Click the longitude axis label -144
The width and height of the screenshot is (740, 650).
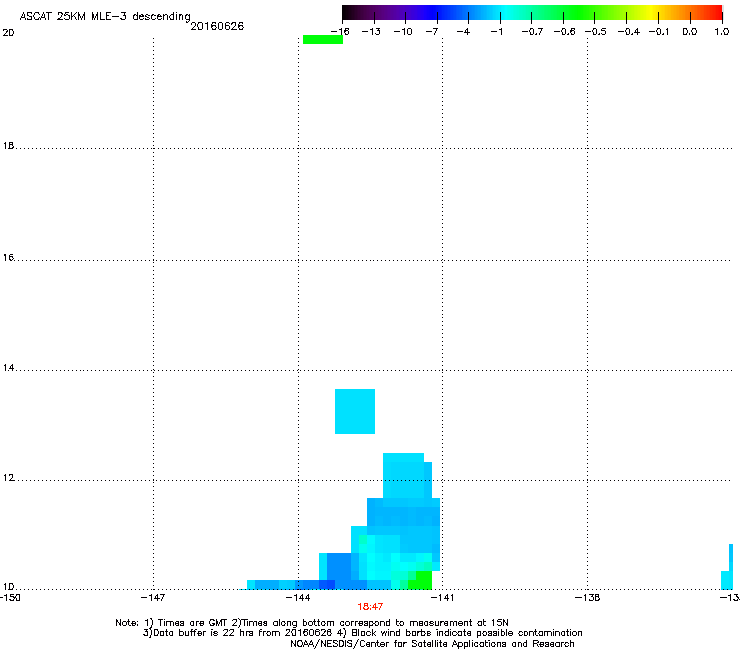coord(298,598)
